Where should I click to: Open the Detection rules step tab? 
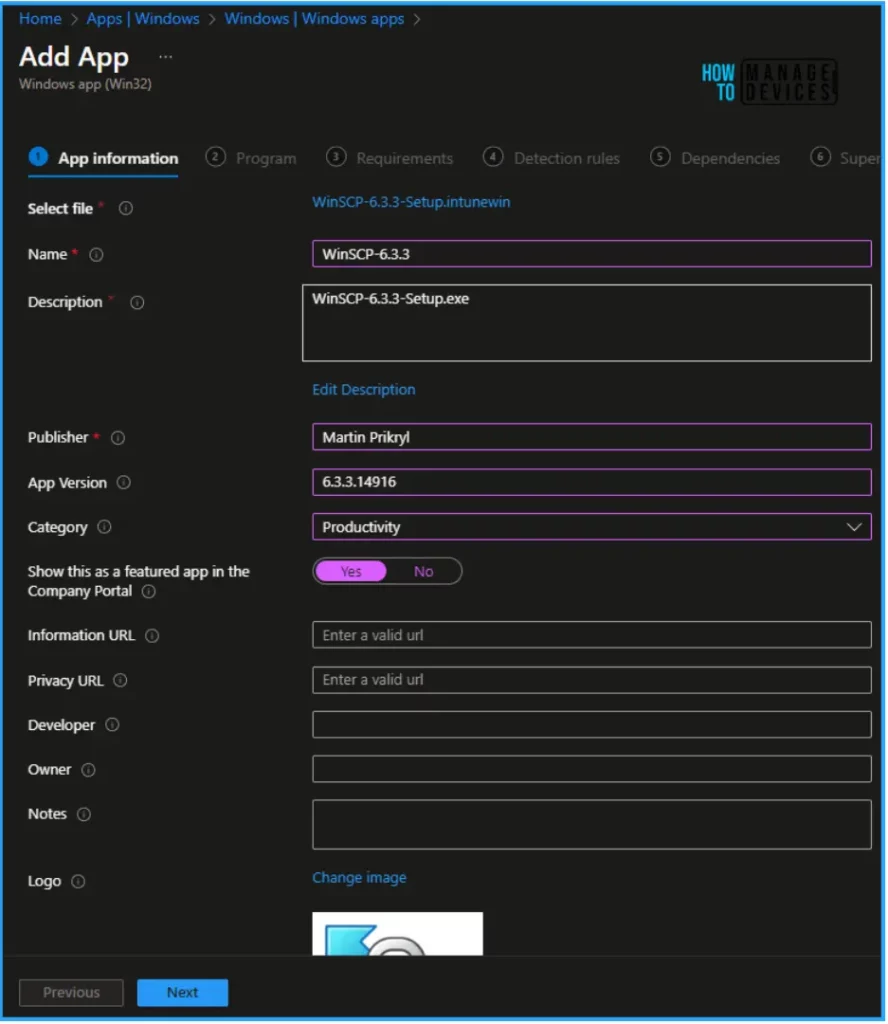tap(552, 159)
